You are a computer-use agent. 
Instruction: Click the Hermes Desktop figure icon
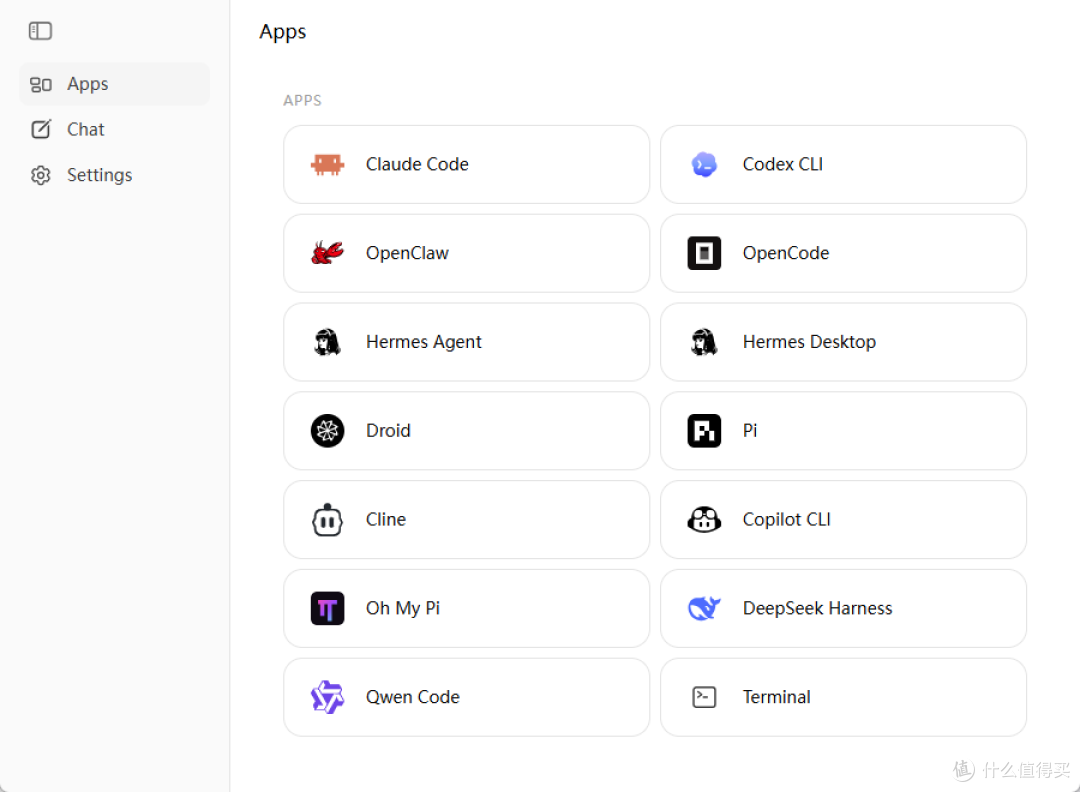[704, 342]
